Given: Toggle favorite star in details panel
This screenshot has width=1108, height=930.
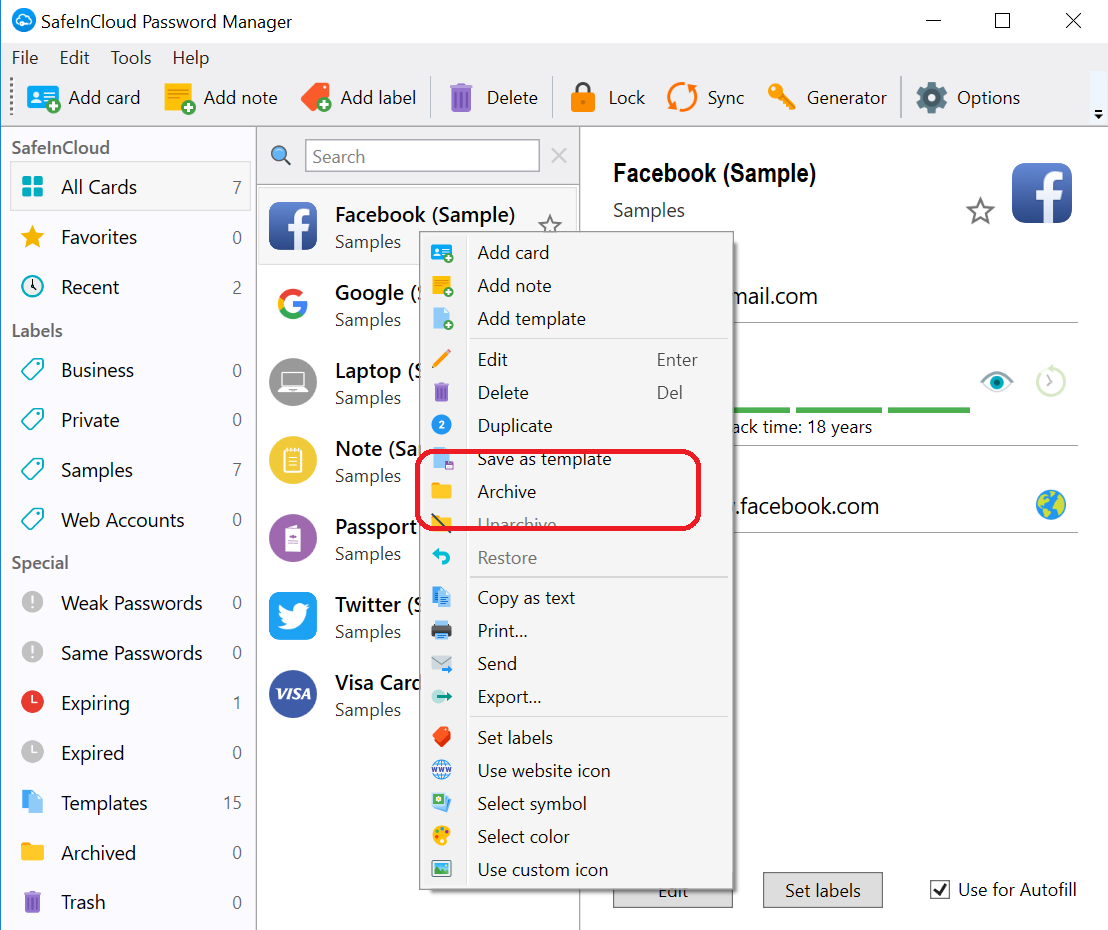Looking at the screenshot, I should pyautogui.click(x=980, y=211).
